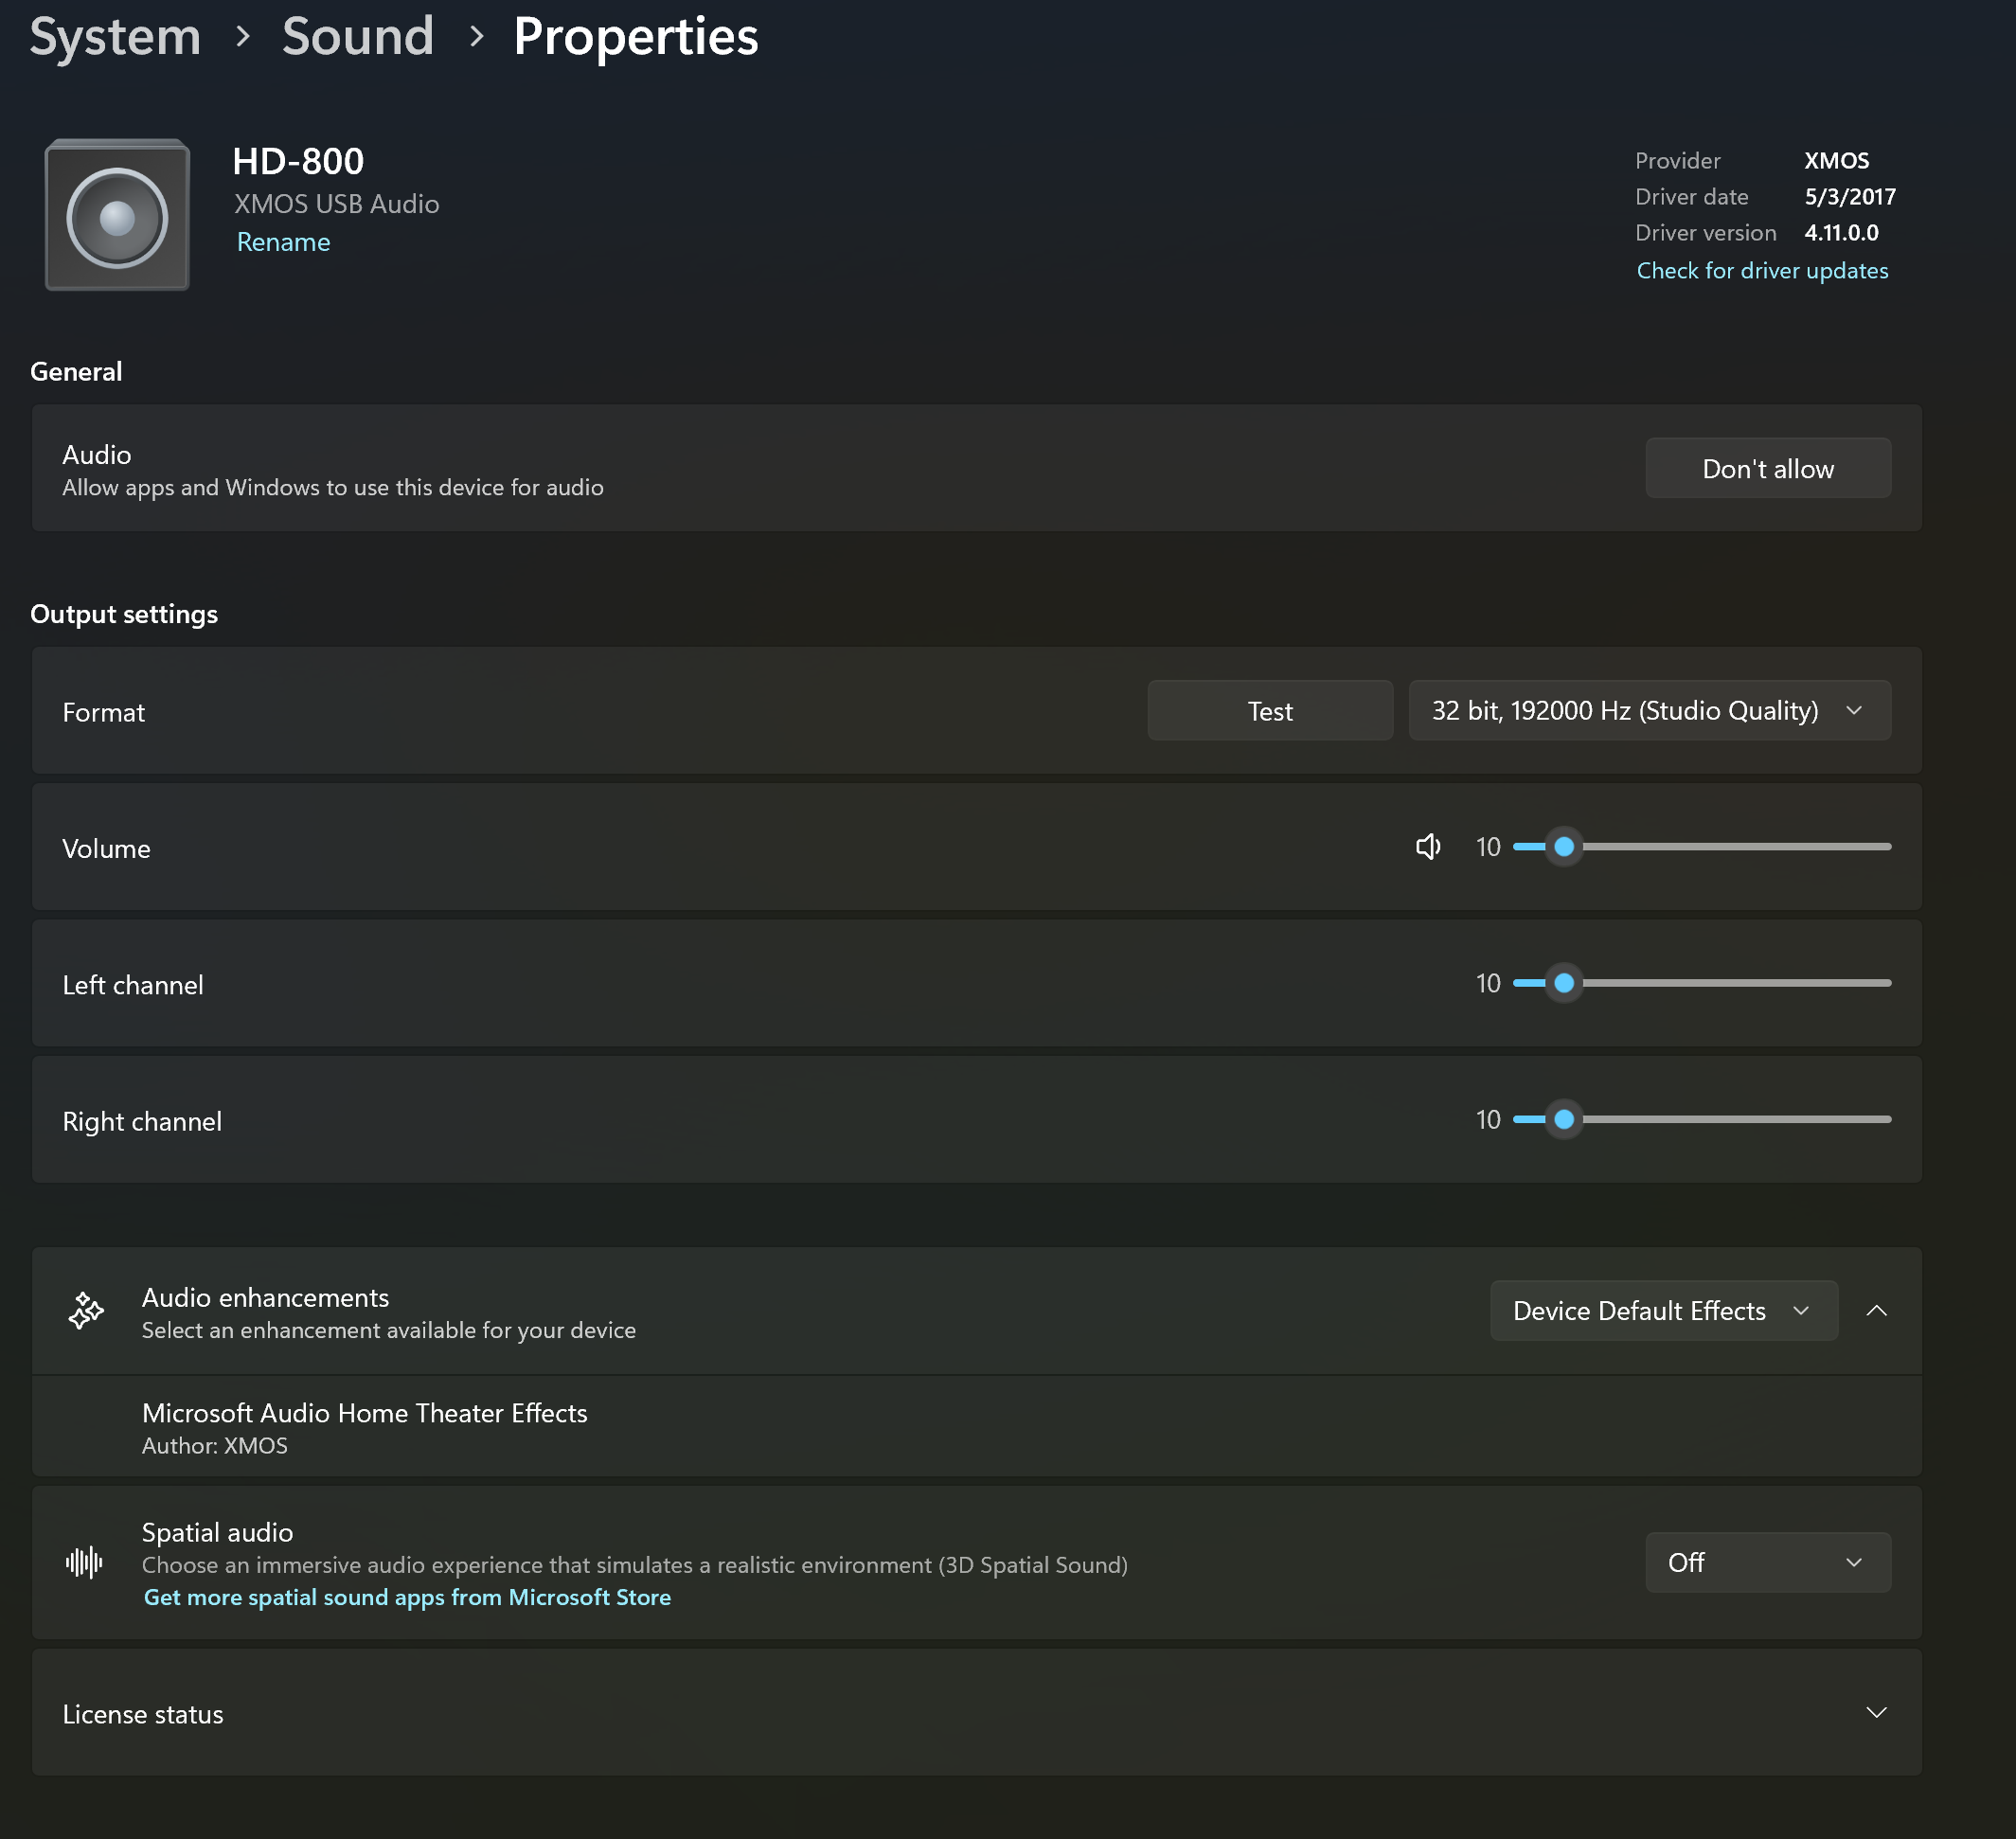Click the Left channel slider handle
Screen dimensions: 2016x1839
1564,983
